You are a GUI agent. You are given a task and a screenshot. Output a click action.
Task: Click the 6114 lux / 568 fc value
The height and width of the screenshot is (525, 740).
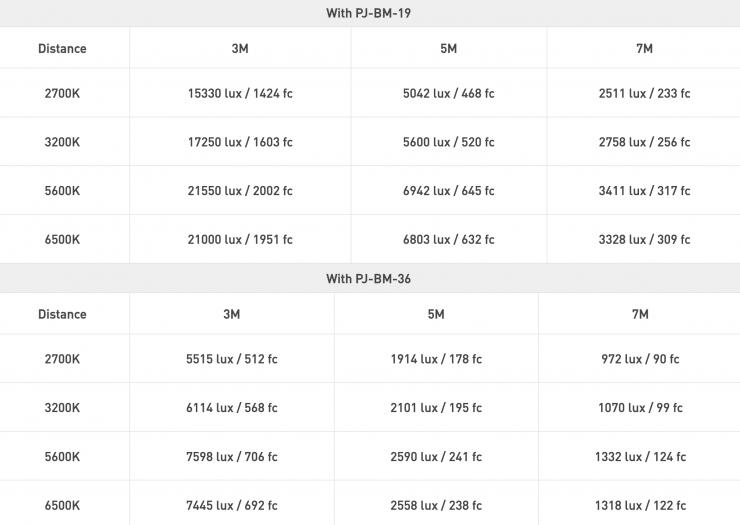click(x=231, y=408)
